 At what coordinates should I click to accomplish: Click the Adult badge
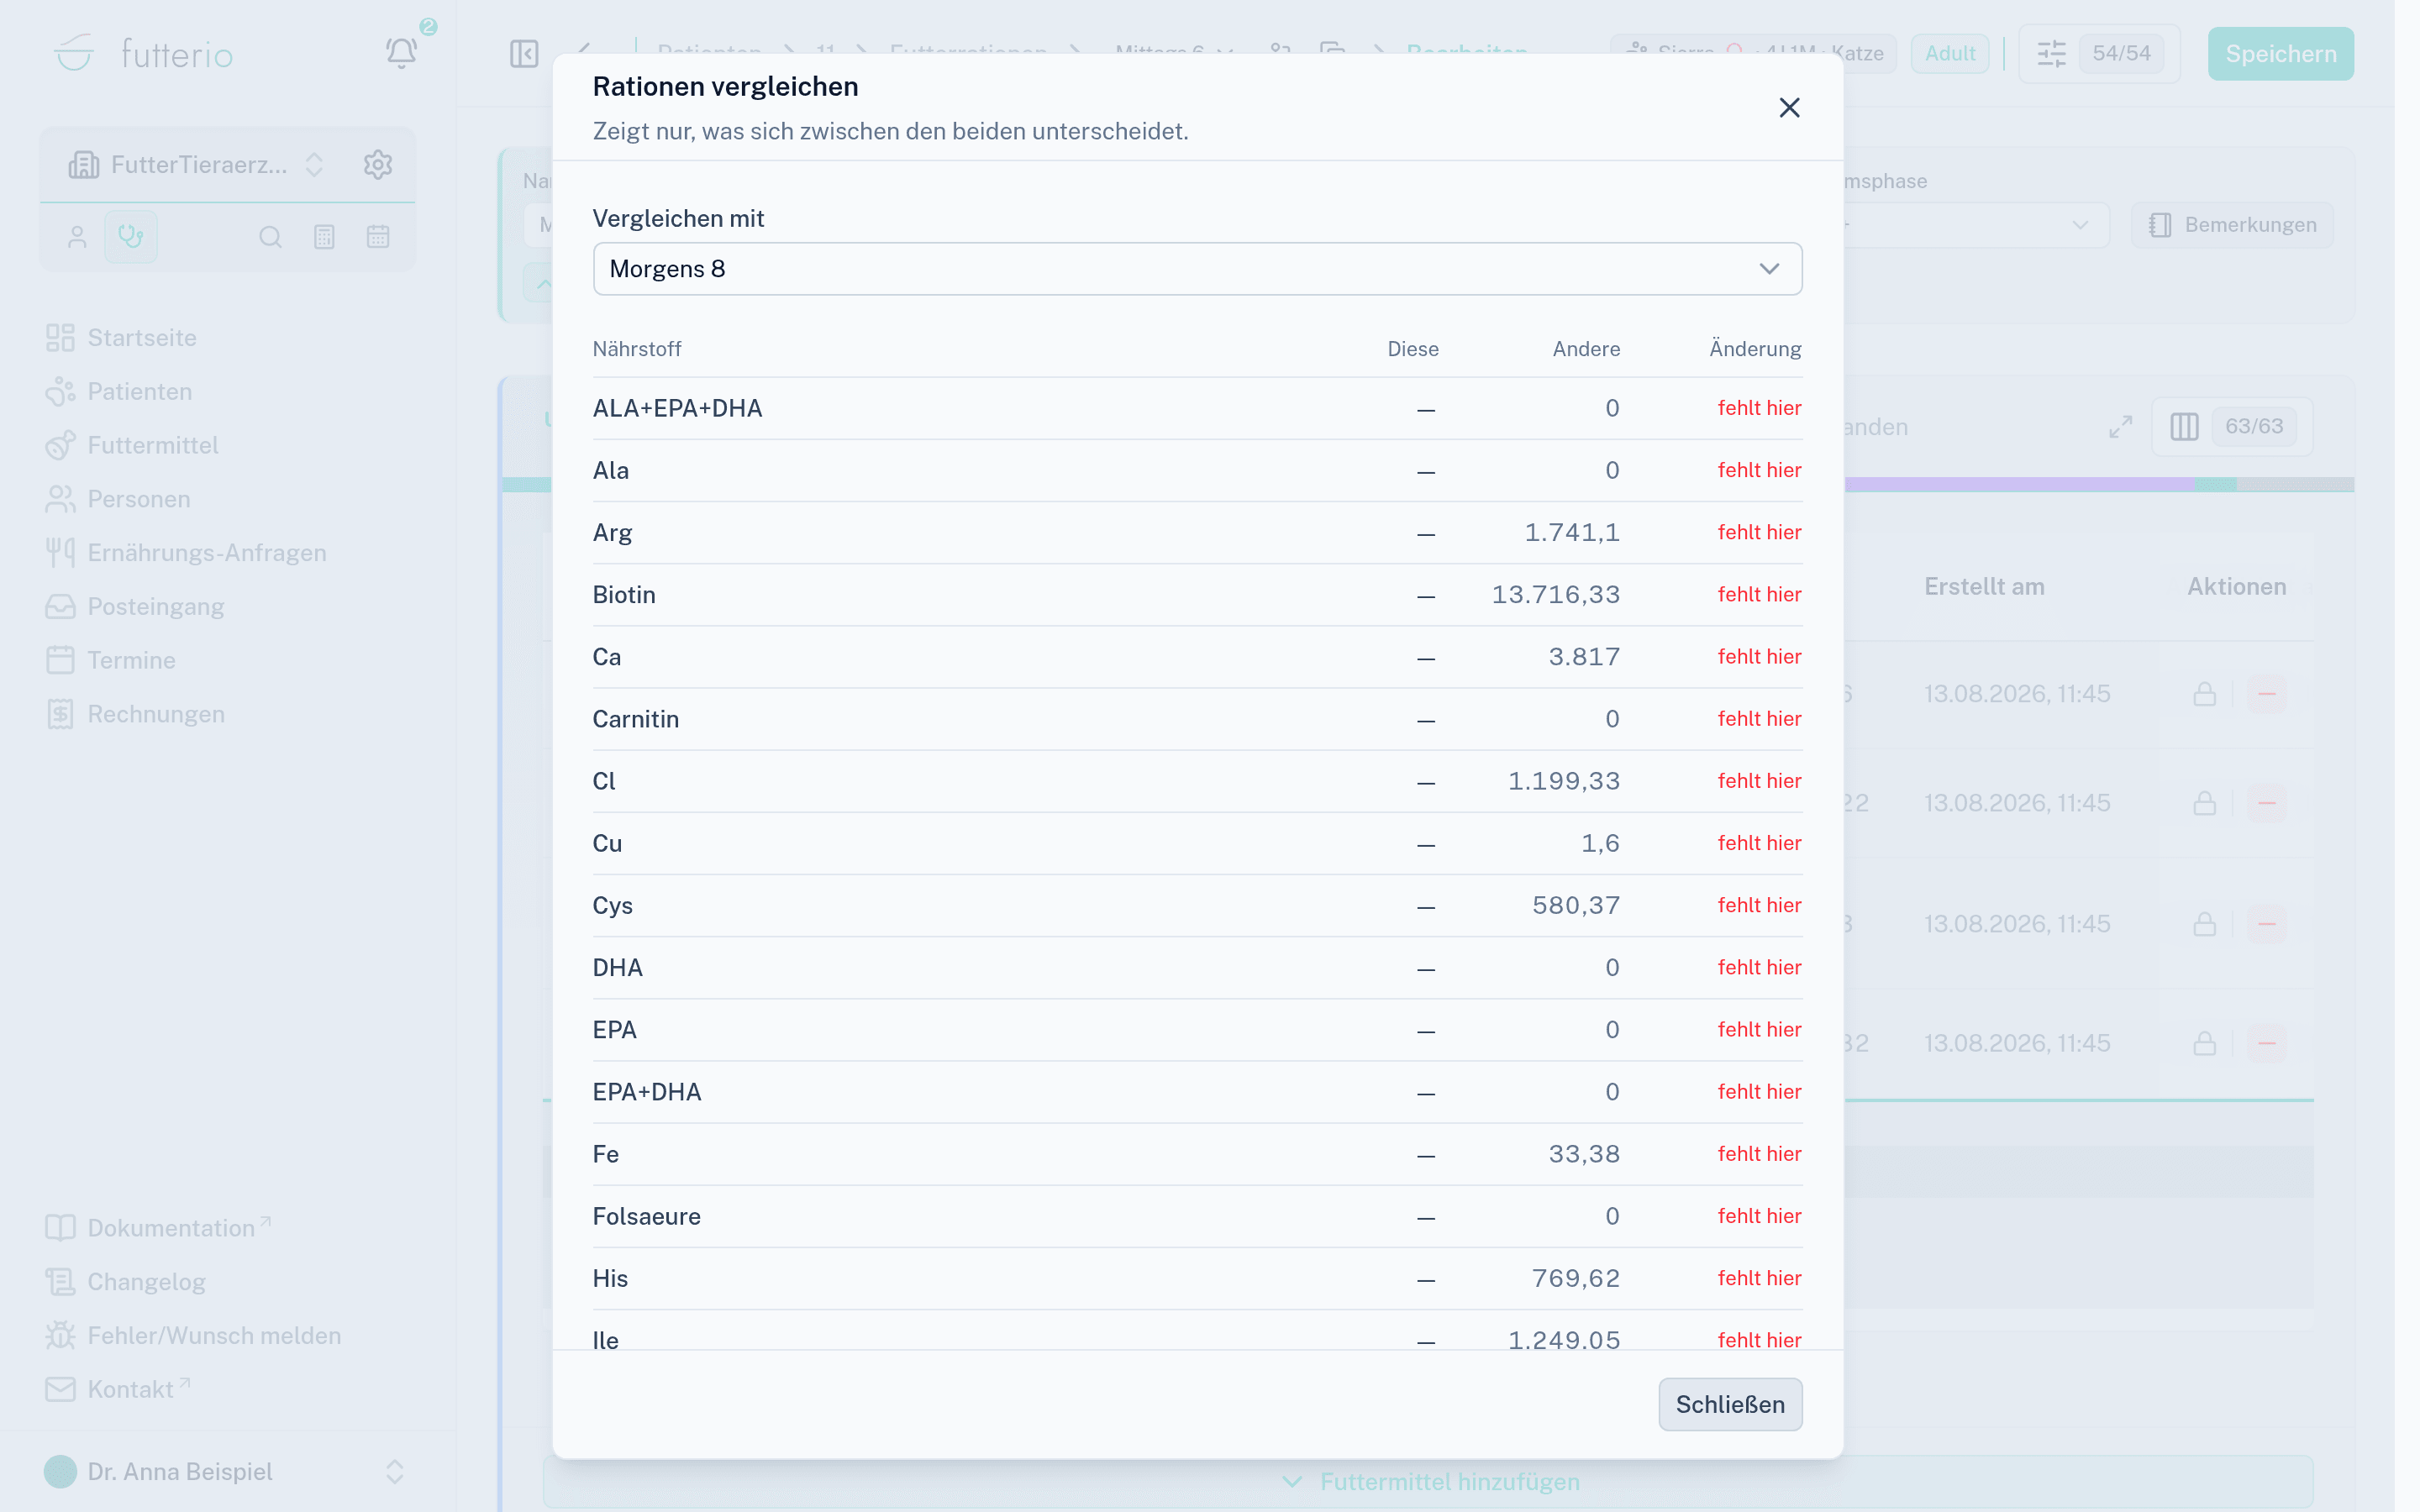(x=1949, y=54)
